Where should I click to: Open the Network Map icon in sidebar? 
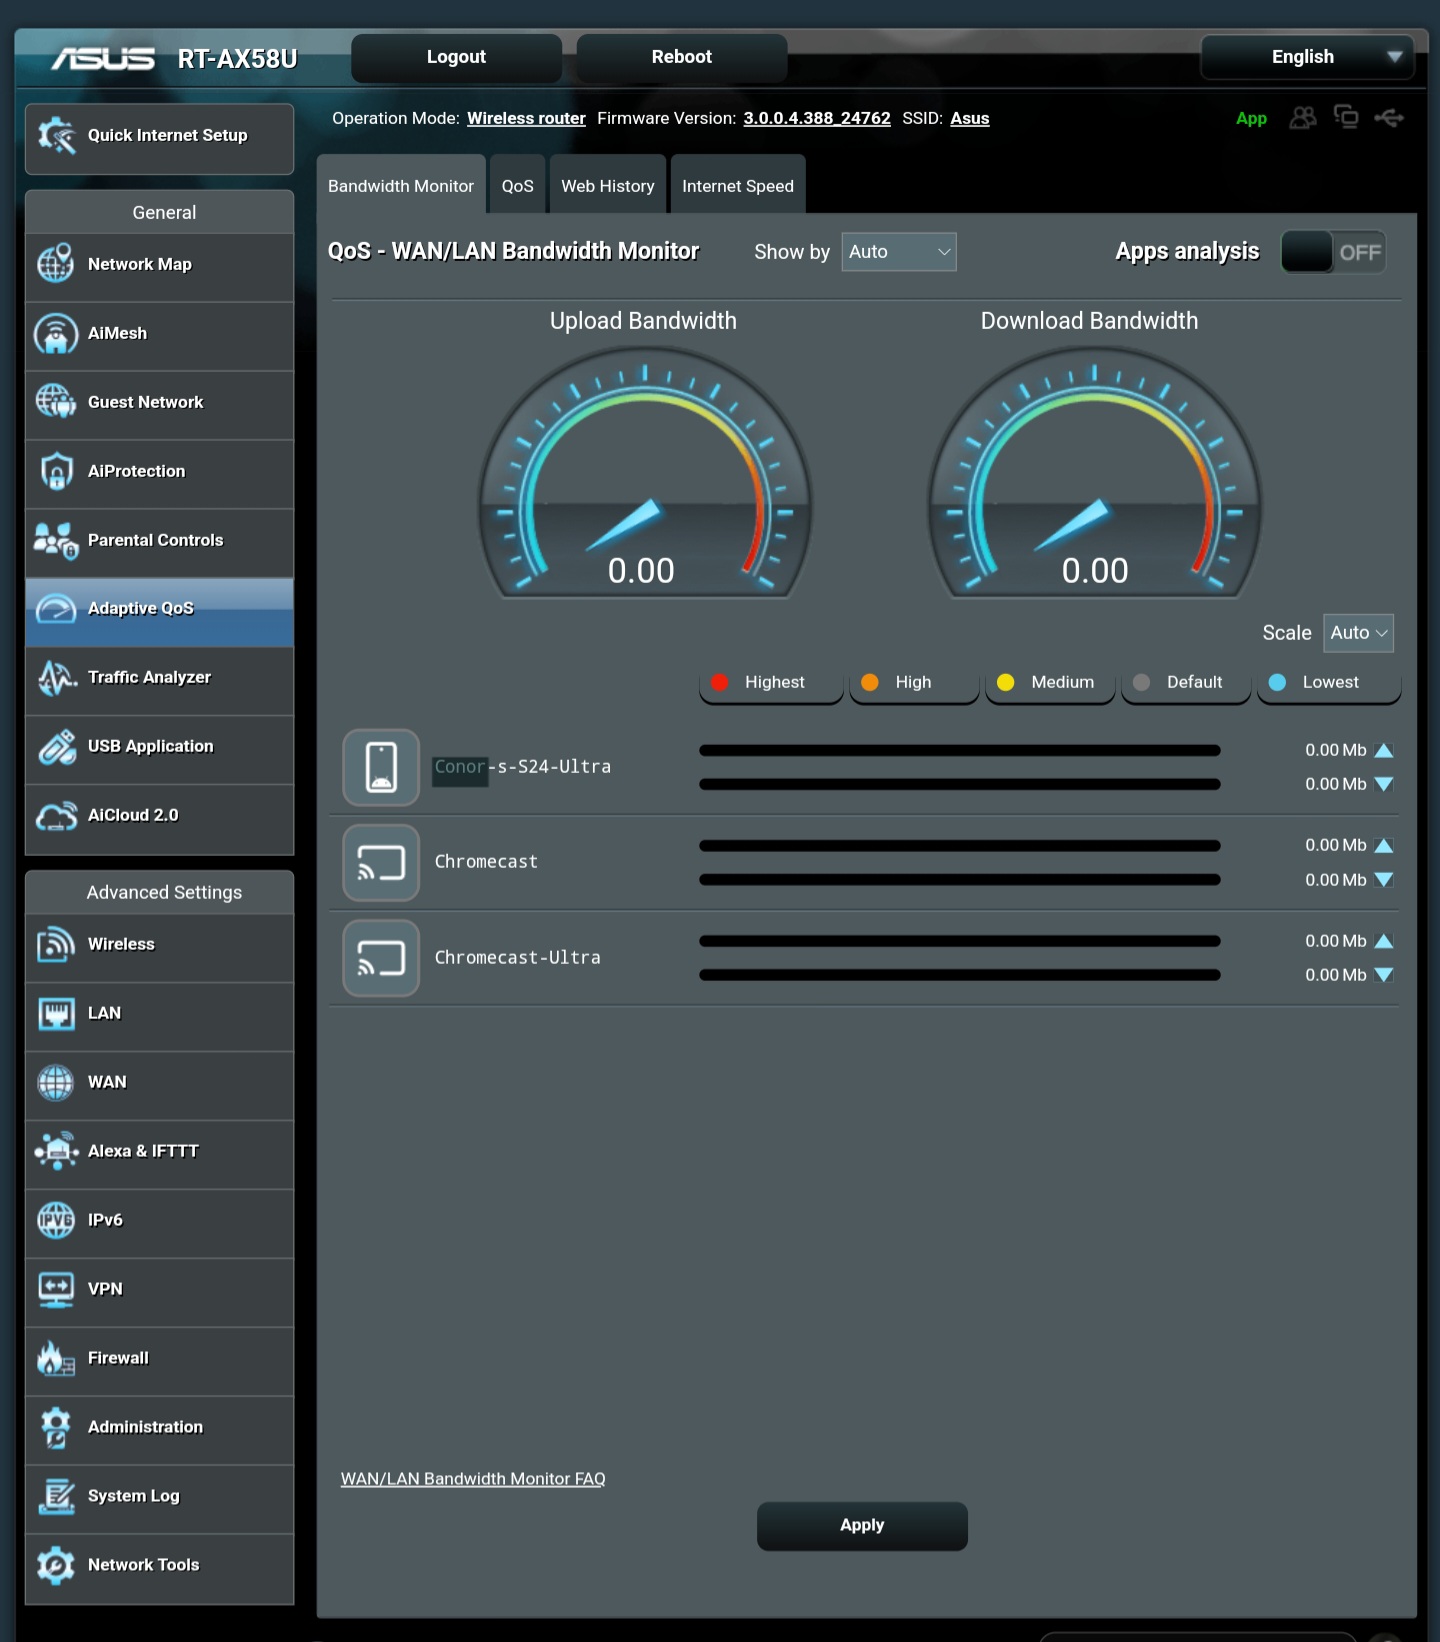pyautogui.click(x=56, y=264)
